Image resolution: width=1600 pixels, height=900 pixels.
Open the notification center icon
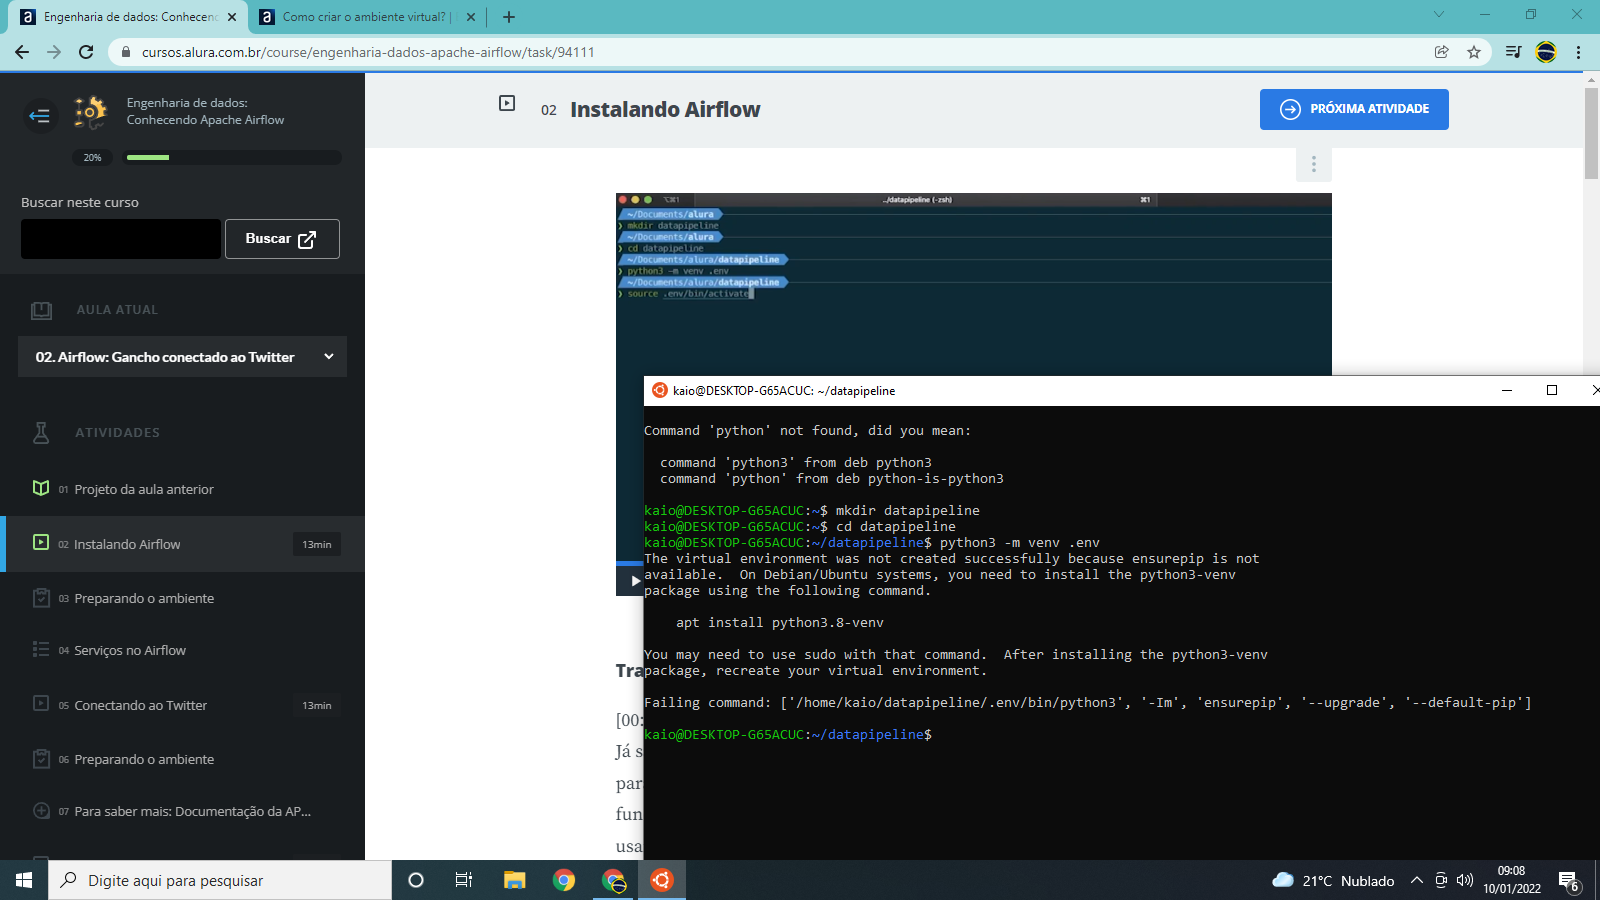pyautogui.click(x=1568, y=881)
